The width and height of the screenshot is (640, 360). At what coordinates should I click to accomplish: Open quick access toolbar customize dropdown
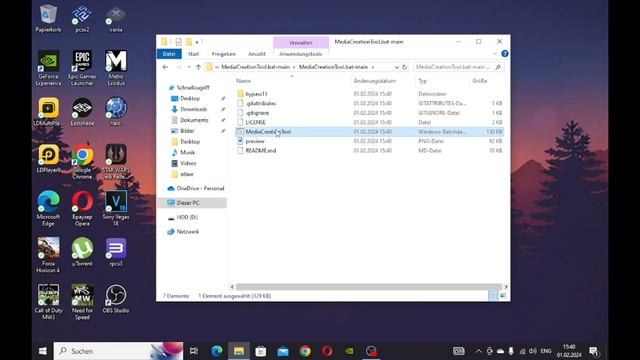pyautogui.click(x=197, y=42)
